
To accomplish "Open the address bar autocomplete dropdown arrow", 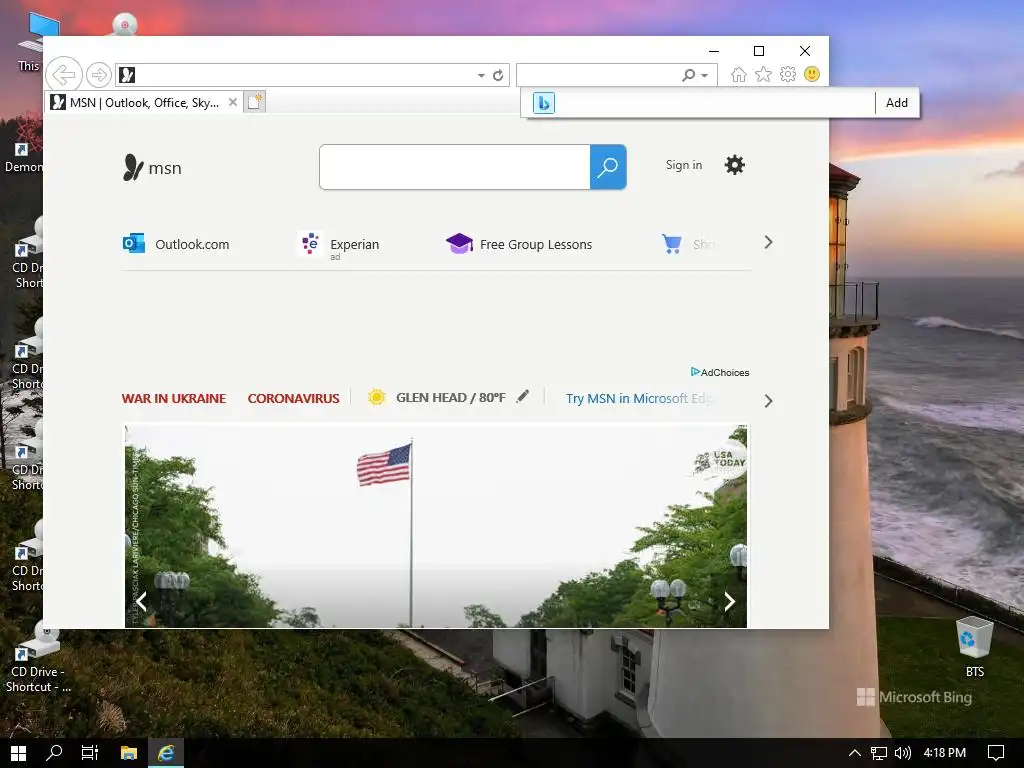I will click(481, 75).
